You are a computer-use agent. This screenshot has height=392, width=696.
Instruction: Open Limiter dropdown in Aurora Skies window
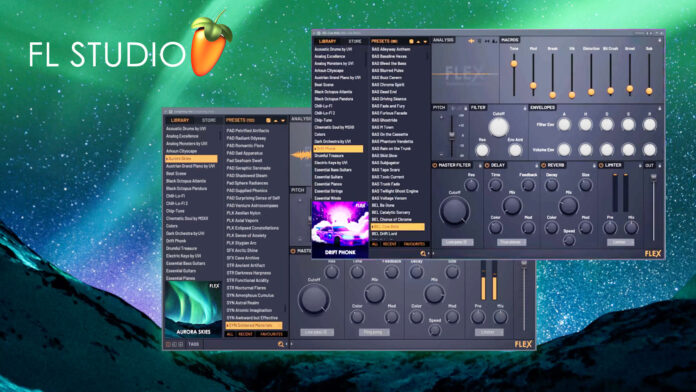pyautogui.click(x=489, y=332)
